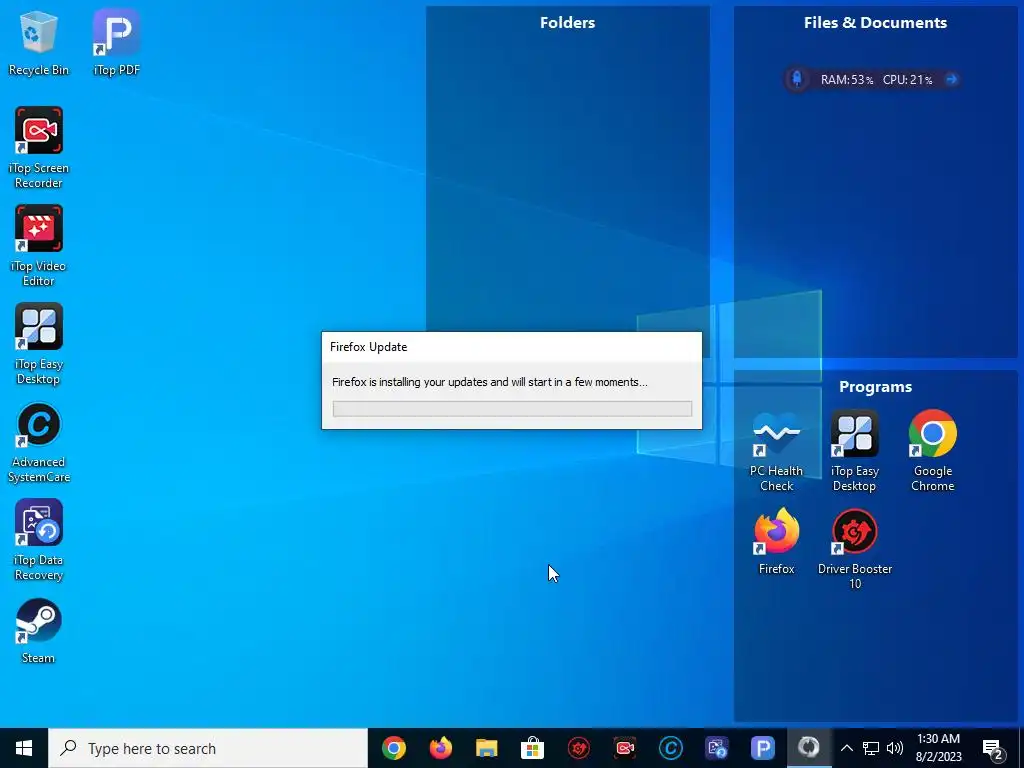Open Google Chrome from the taskbar
Image resolution: width=1024 pixels, height=768 pixels.
point(394,748)
